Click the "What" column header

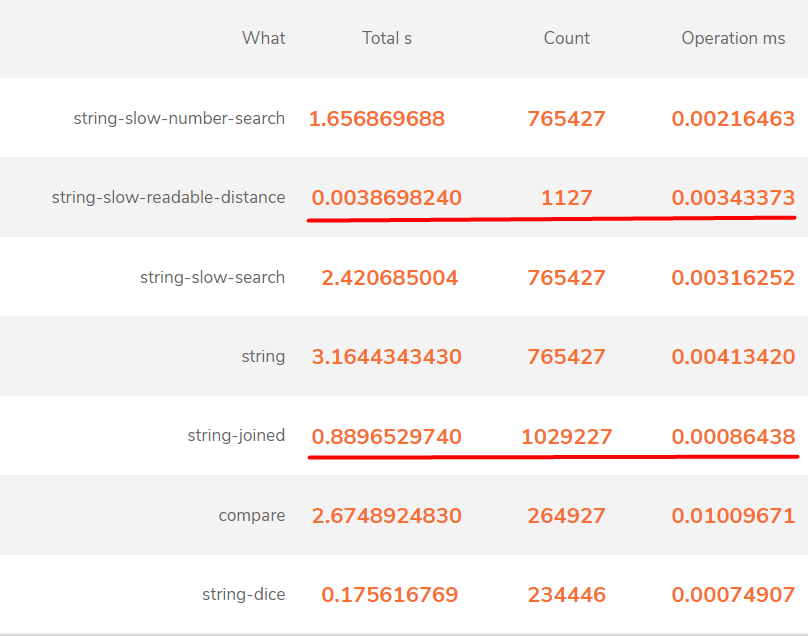[x=263, y=38]
